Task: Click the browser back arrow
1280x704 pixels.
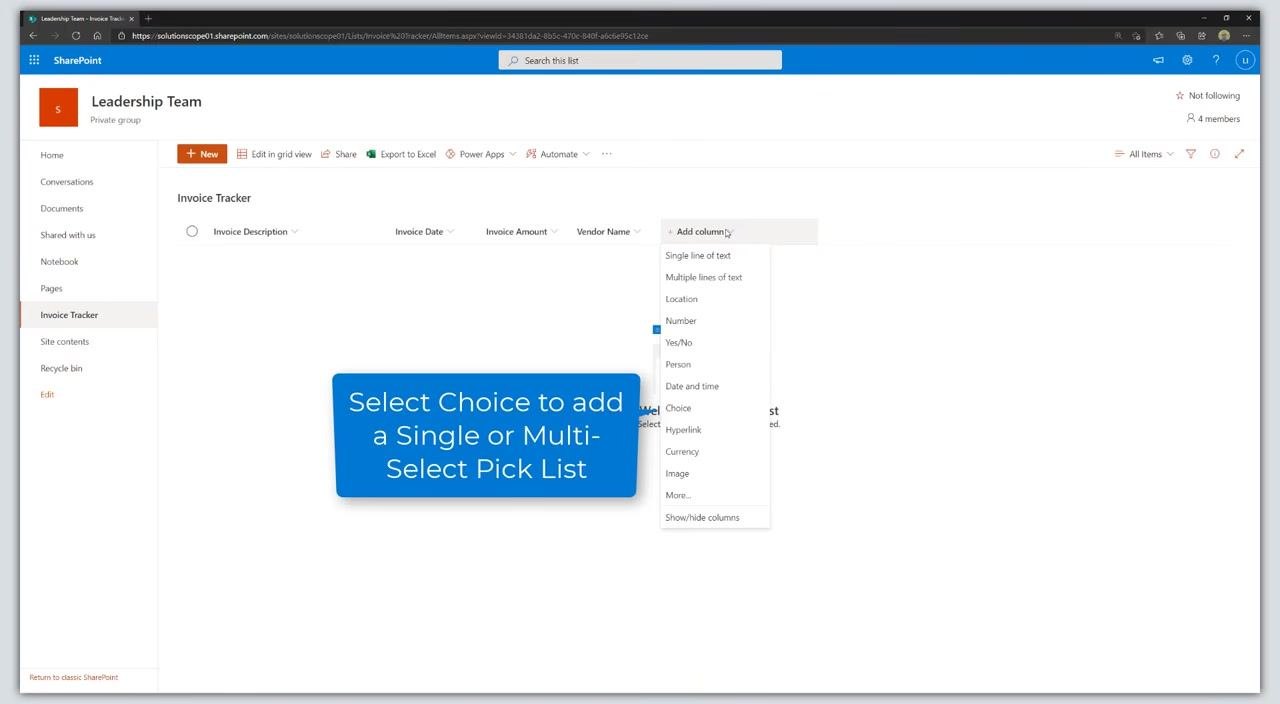Action: 33,36
